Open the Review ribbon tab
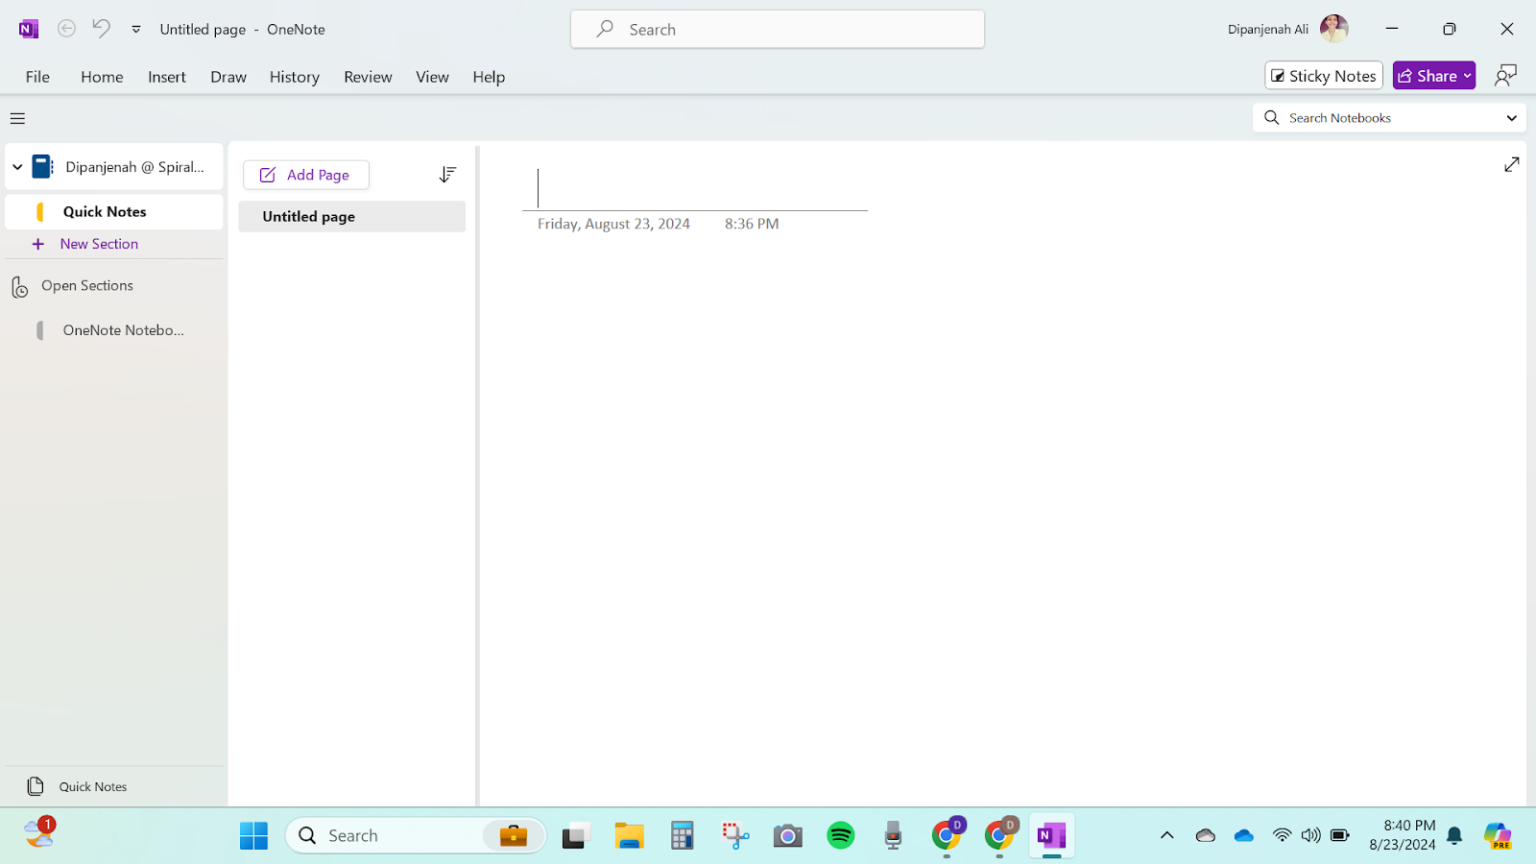Screen dimensions: 1536x864 (x=367, y=76)
